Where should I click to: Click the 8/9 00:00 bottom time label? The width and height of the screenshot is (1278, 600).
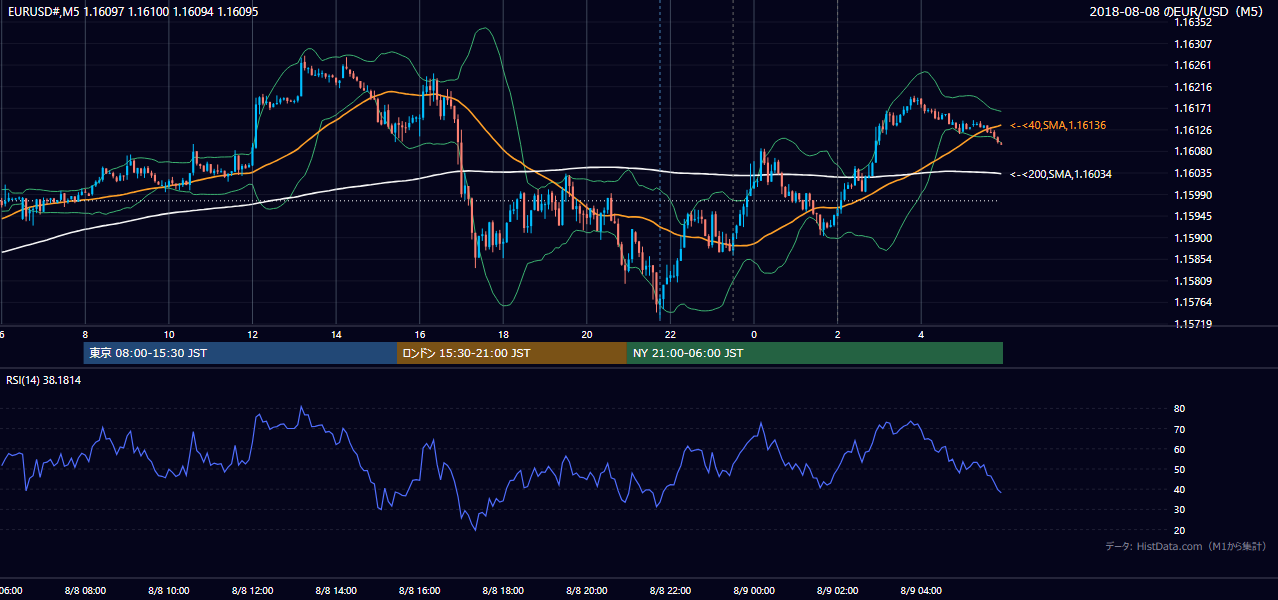754,590
